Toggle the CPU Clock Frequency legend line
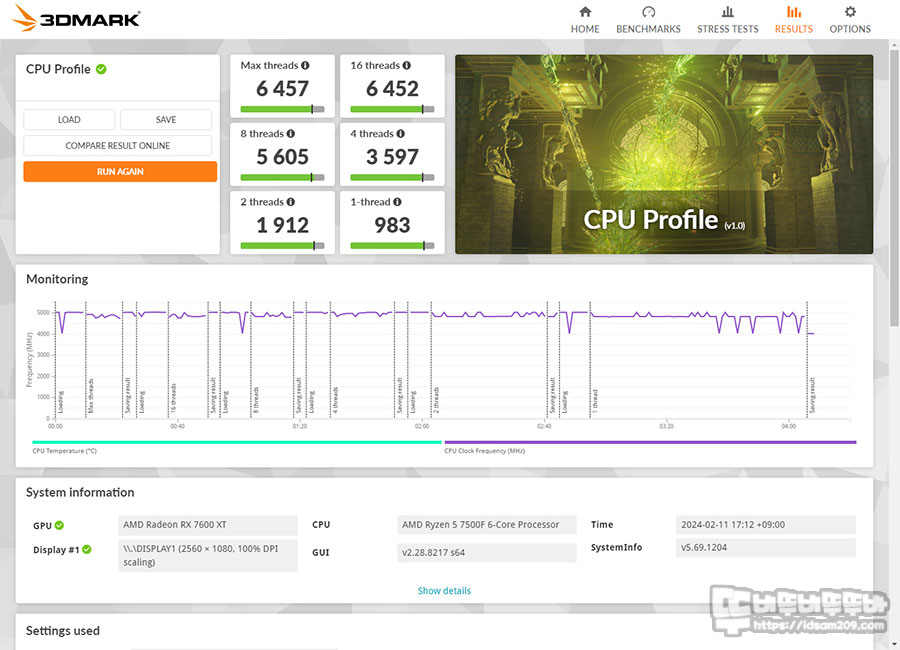This screenshot has height=650, width=900. tap(650, 442)
